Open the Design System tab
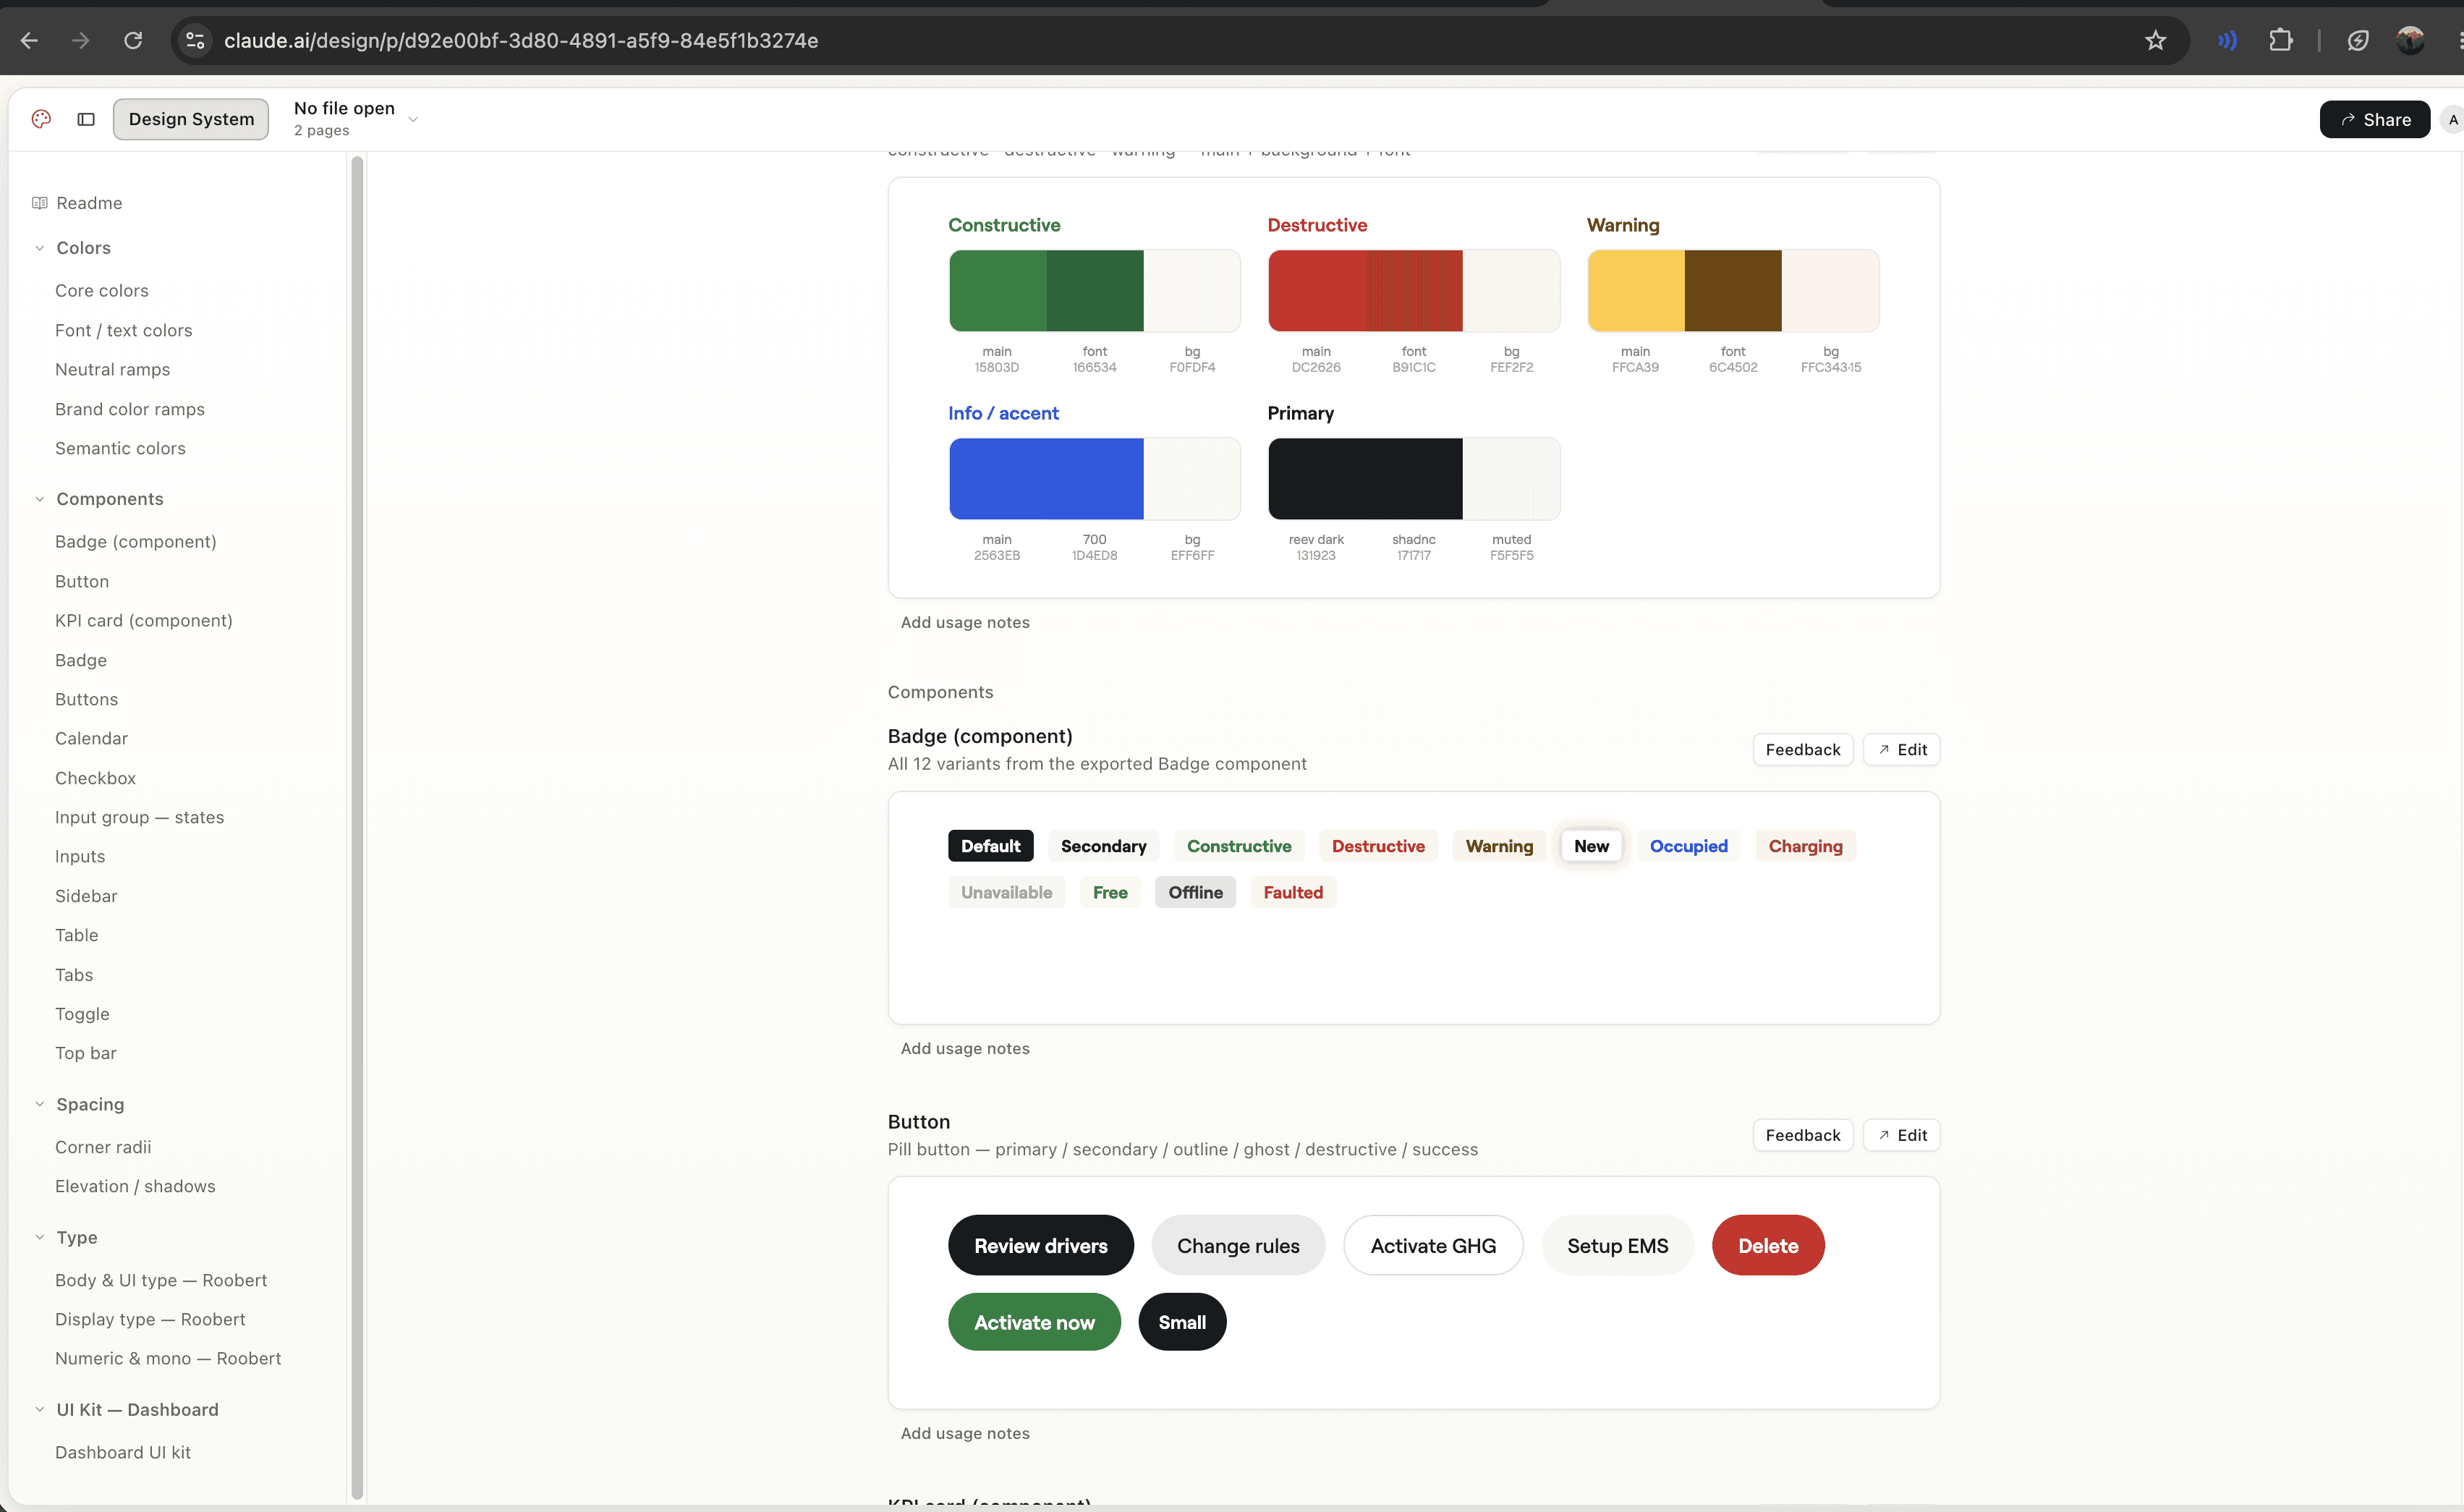 [x=191, y=119]
